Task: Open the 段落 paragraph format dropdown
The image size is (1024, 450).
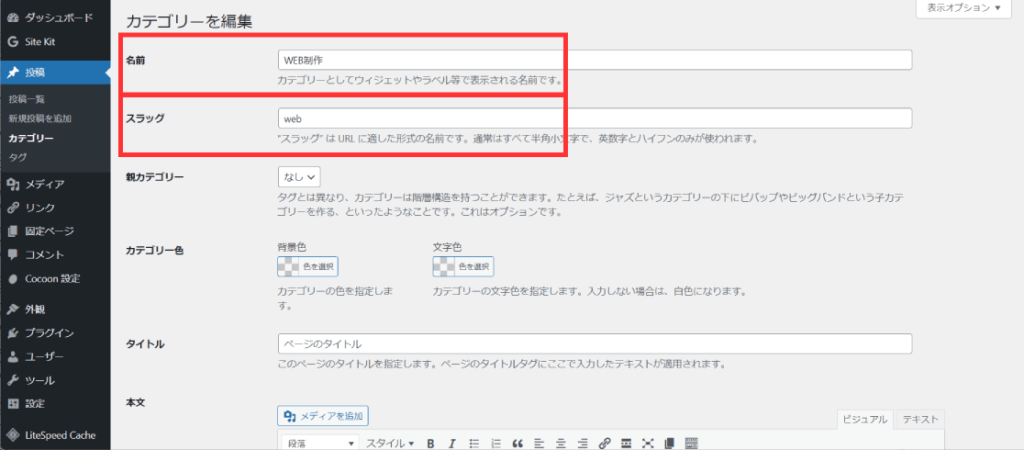Action: [x=320, y=443]
